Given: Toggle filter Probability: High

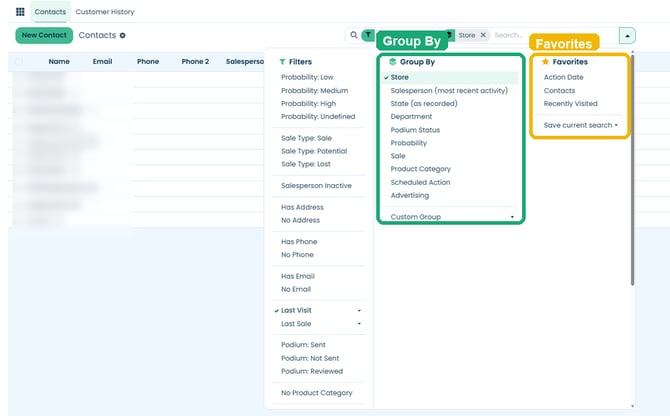Looking at the screenshot, I should 309,104.
